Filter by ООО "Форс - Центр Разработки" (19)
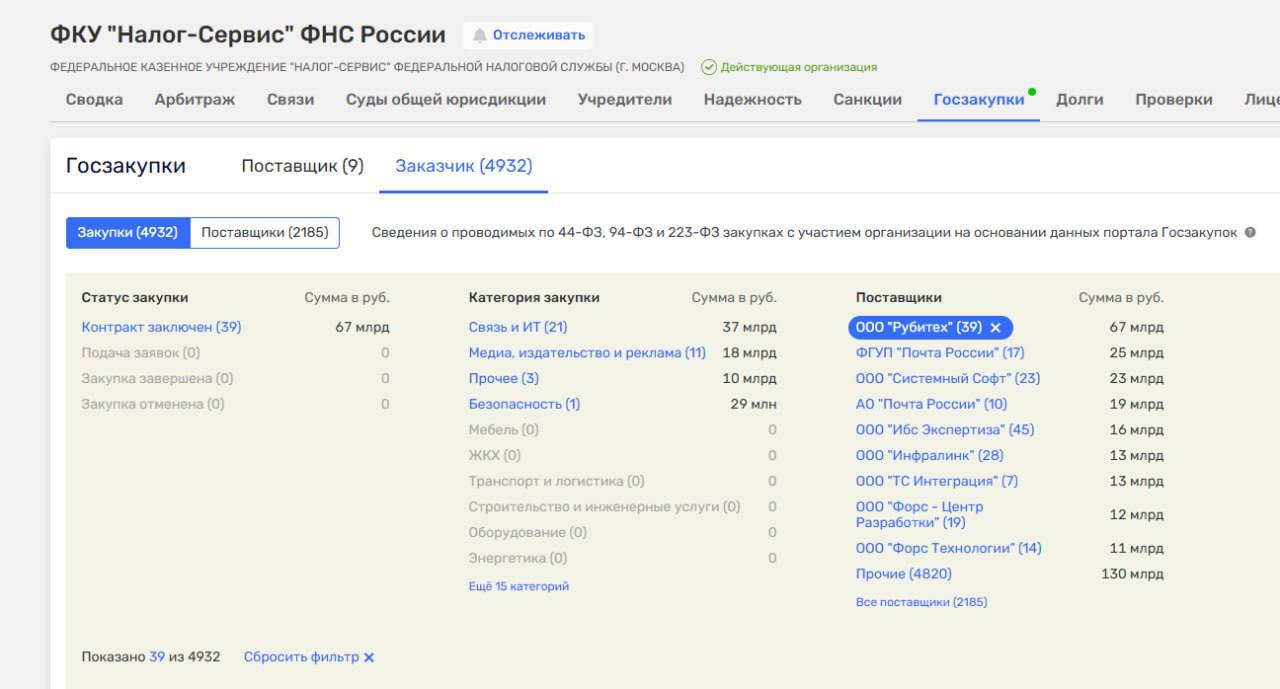Screen dimensions: 1280x689 pyautogui.click(x=920, y=515)
